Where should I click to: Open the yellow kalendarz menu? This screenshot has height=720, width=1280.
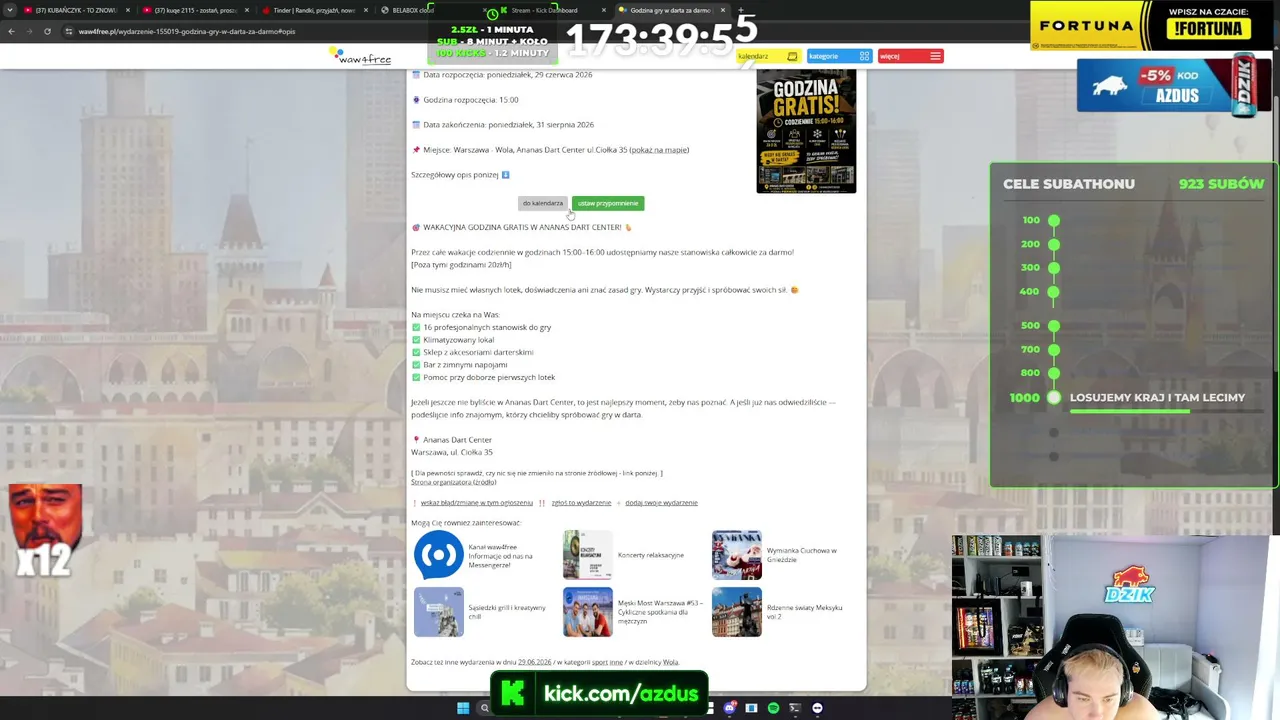pyautogui.click(x=768, y=56)
